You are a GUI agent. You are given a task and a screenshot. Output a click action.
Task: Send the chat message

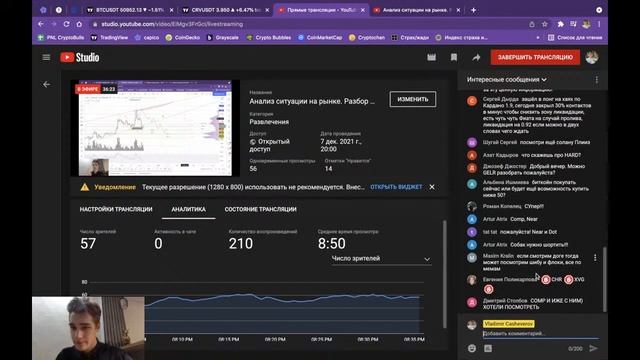pyautogui.click(x=593, y=348)
